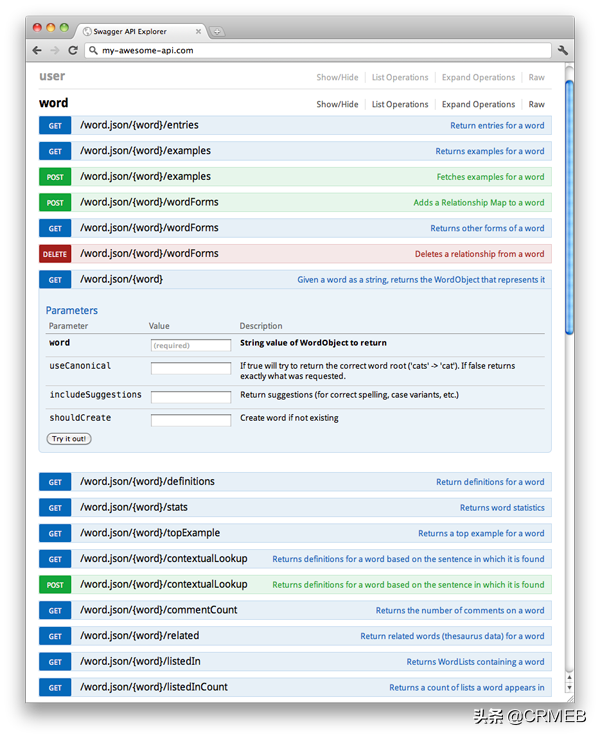Go forward with the browser forward arrow
This screenshot has width=600, height=738.
click(x=55, y=50)
